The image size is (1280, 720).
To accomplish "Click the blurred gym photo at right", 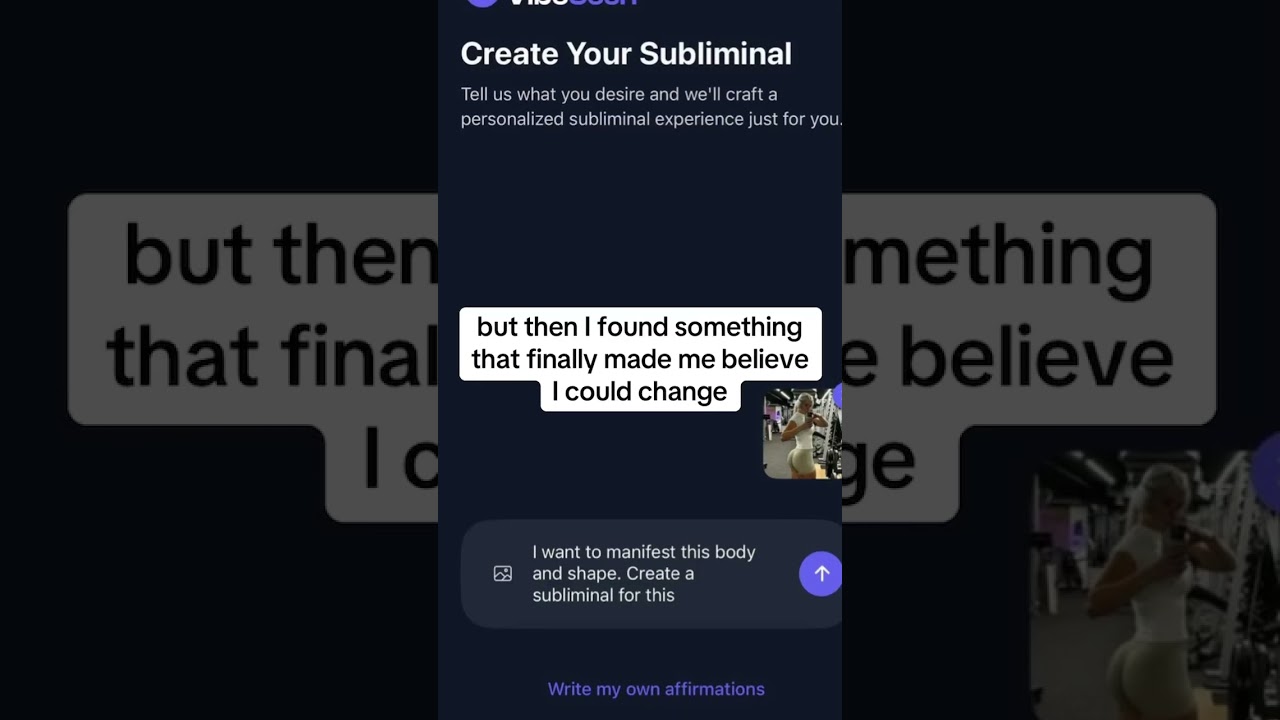I will coord(1155,585).
